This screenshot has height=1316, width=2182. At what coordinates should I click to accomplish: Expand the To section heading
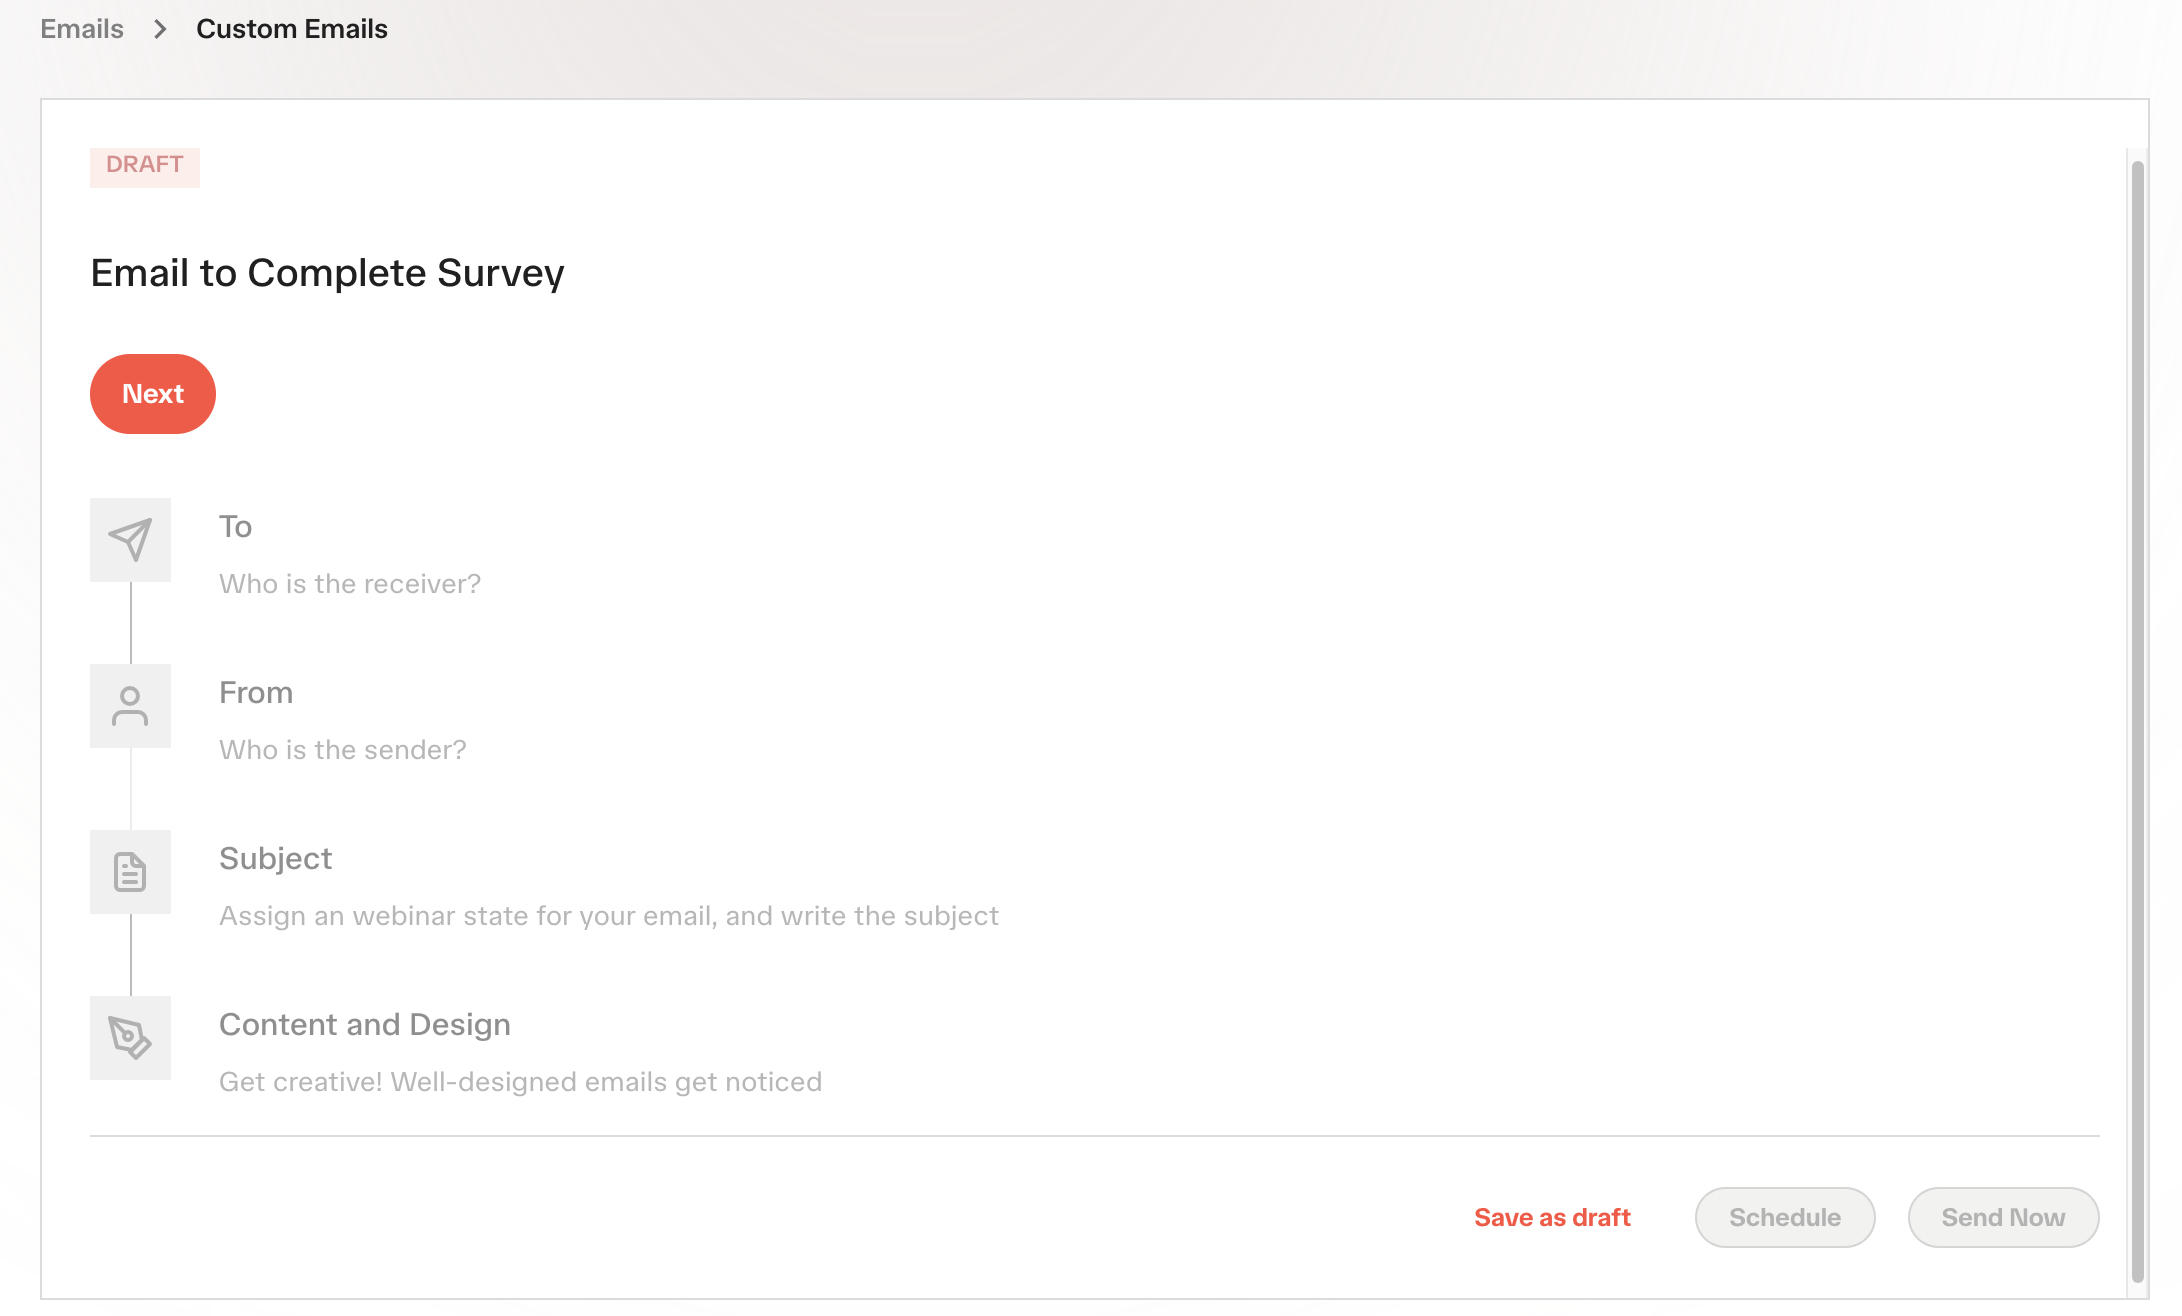coord(236,527)
